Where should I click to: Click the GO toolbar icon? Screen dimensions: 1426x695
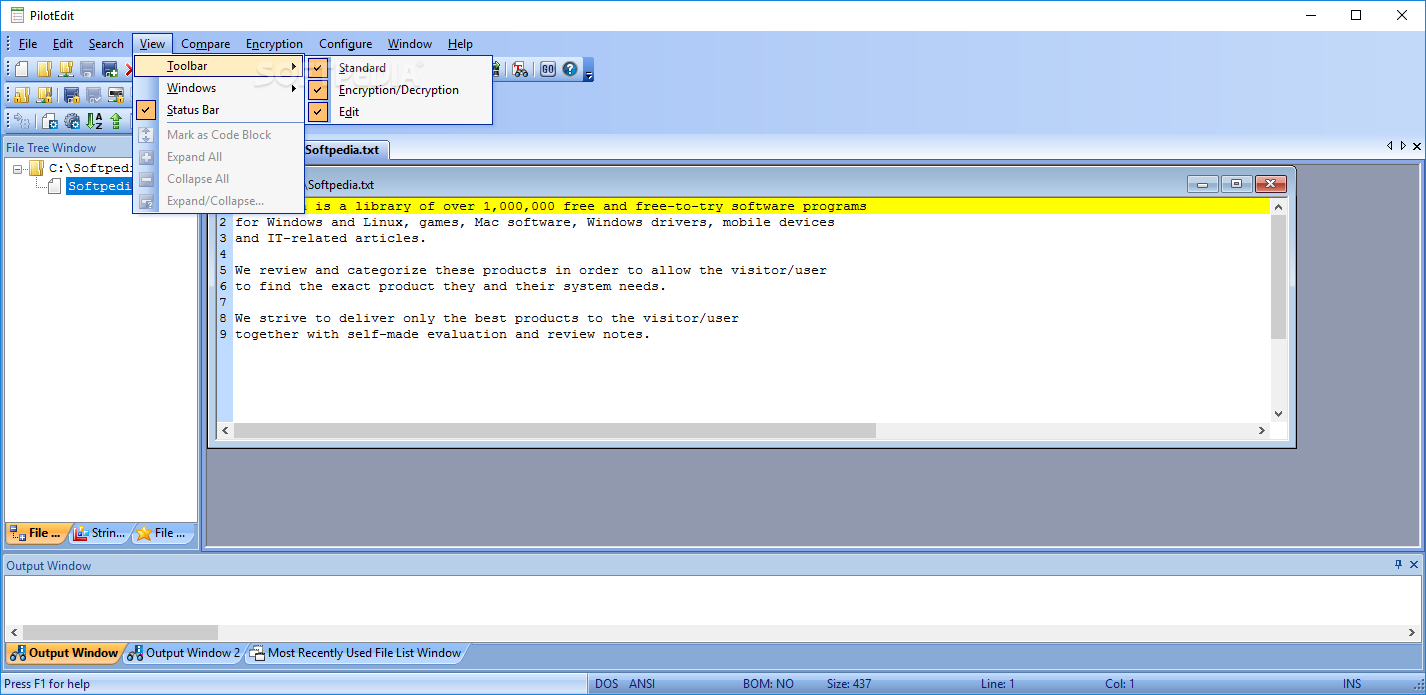(x=548, y=69)
